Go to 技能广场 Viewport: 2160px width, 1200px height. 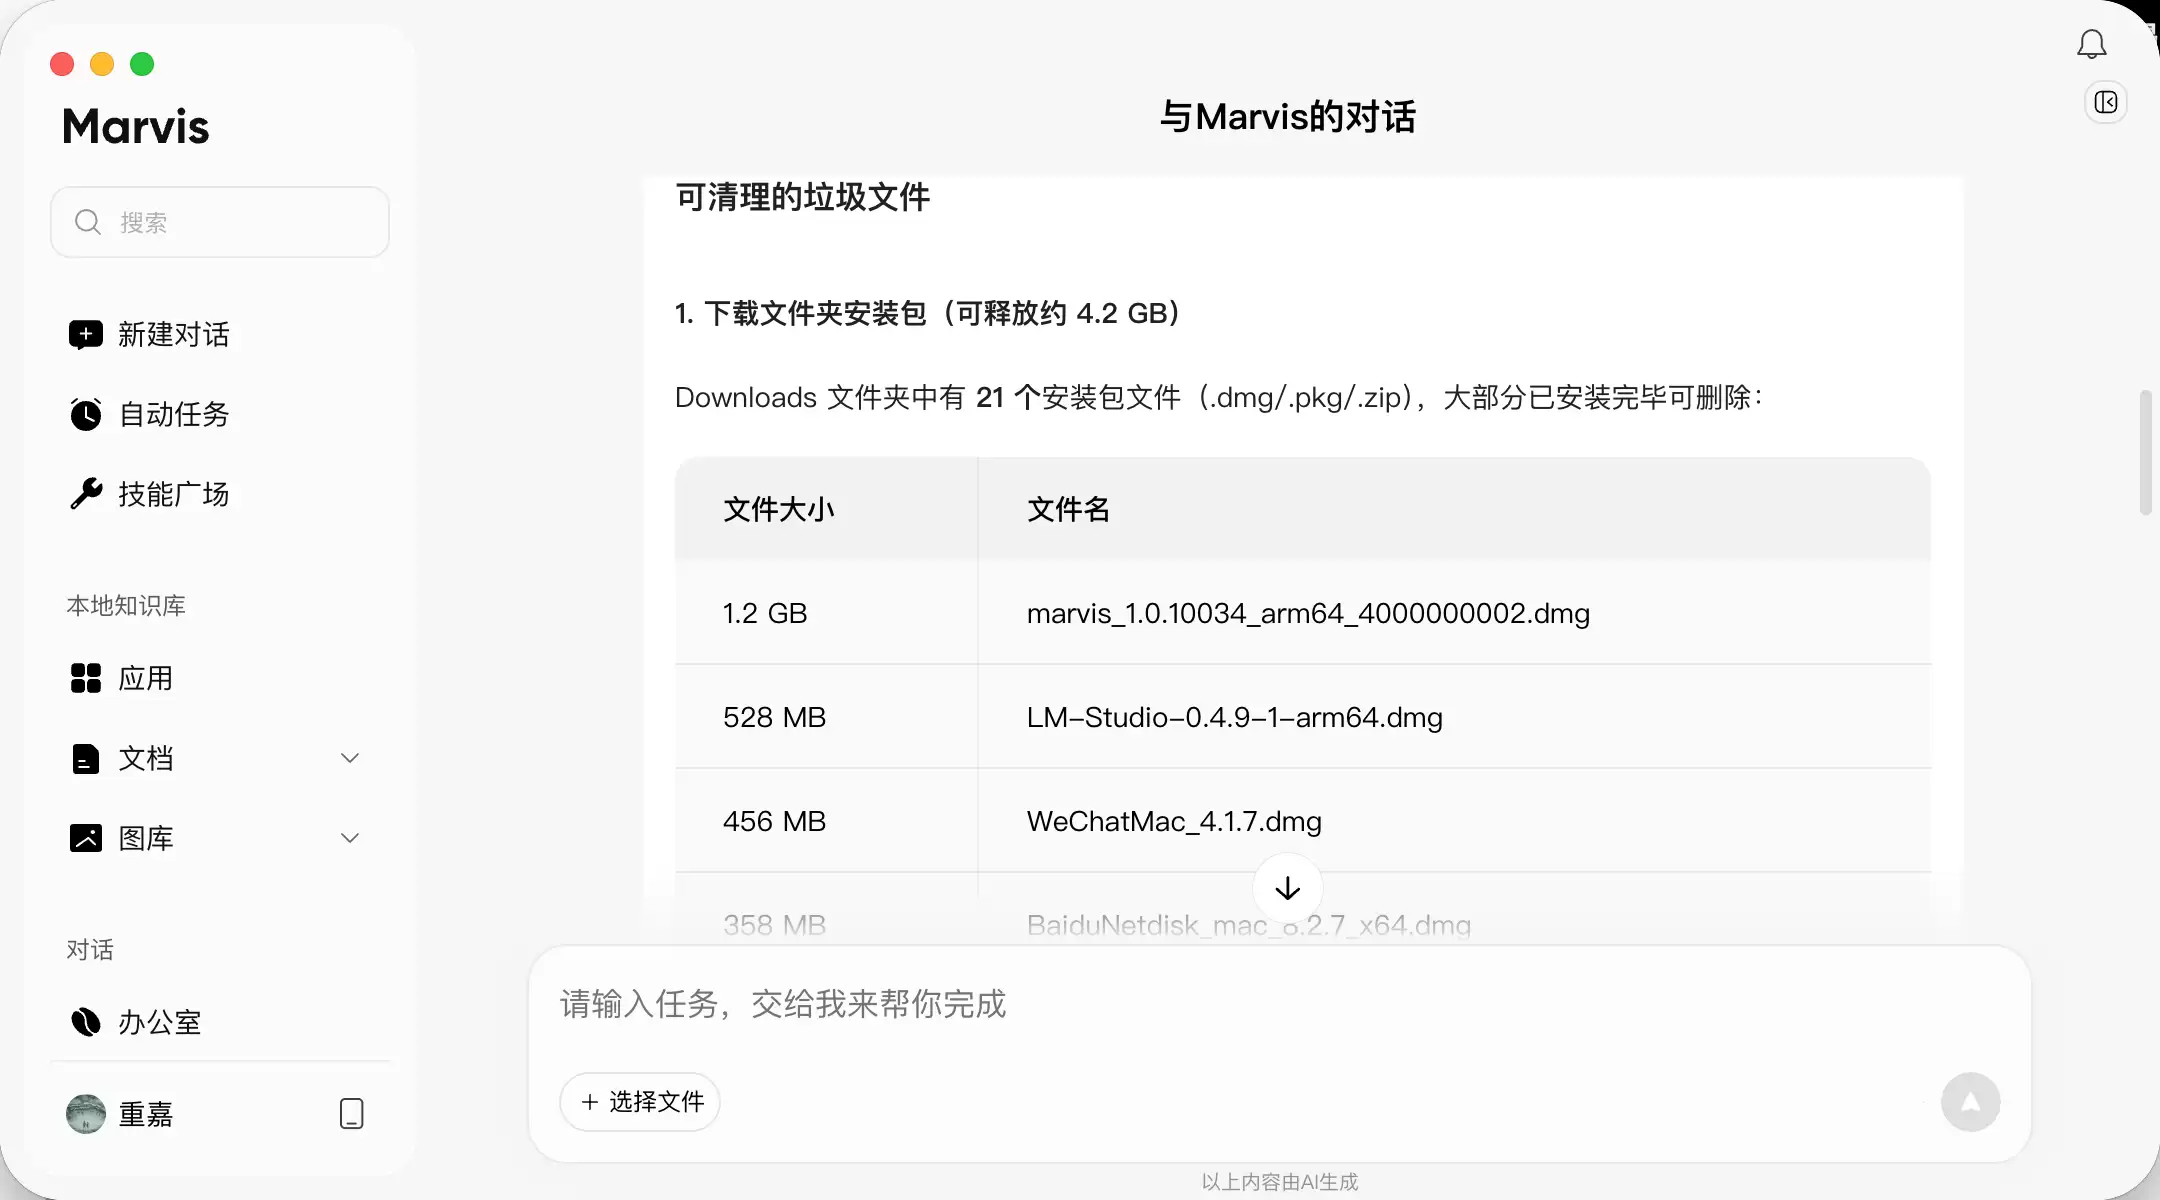coord(174,494)
